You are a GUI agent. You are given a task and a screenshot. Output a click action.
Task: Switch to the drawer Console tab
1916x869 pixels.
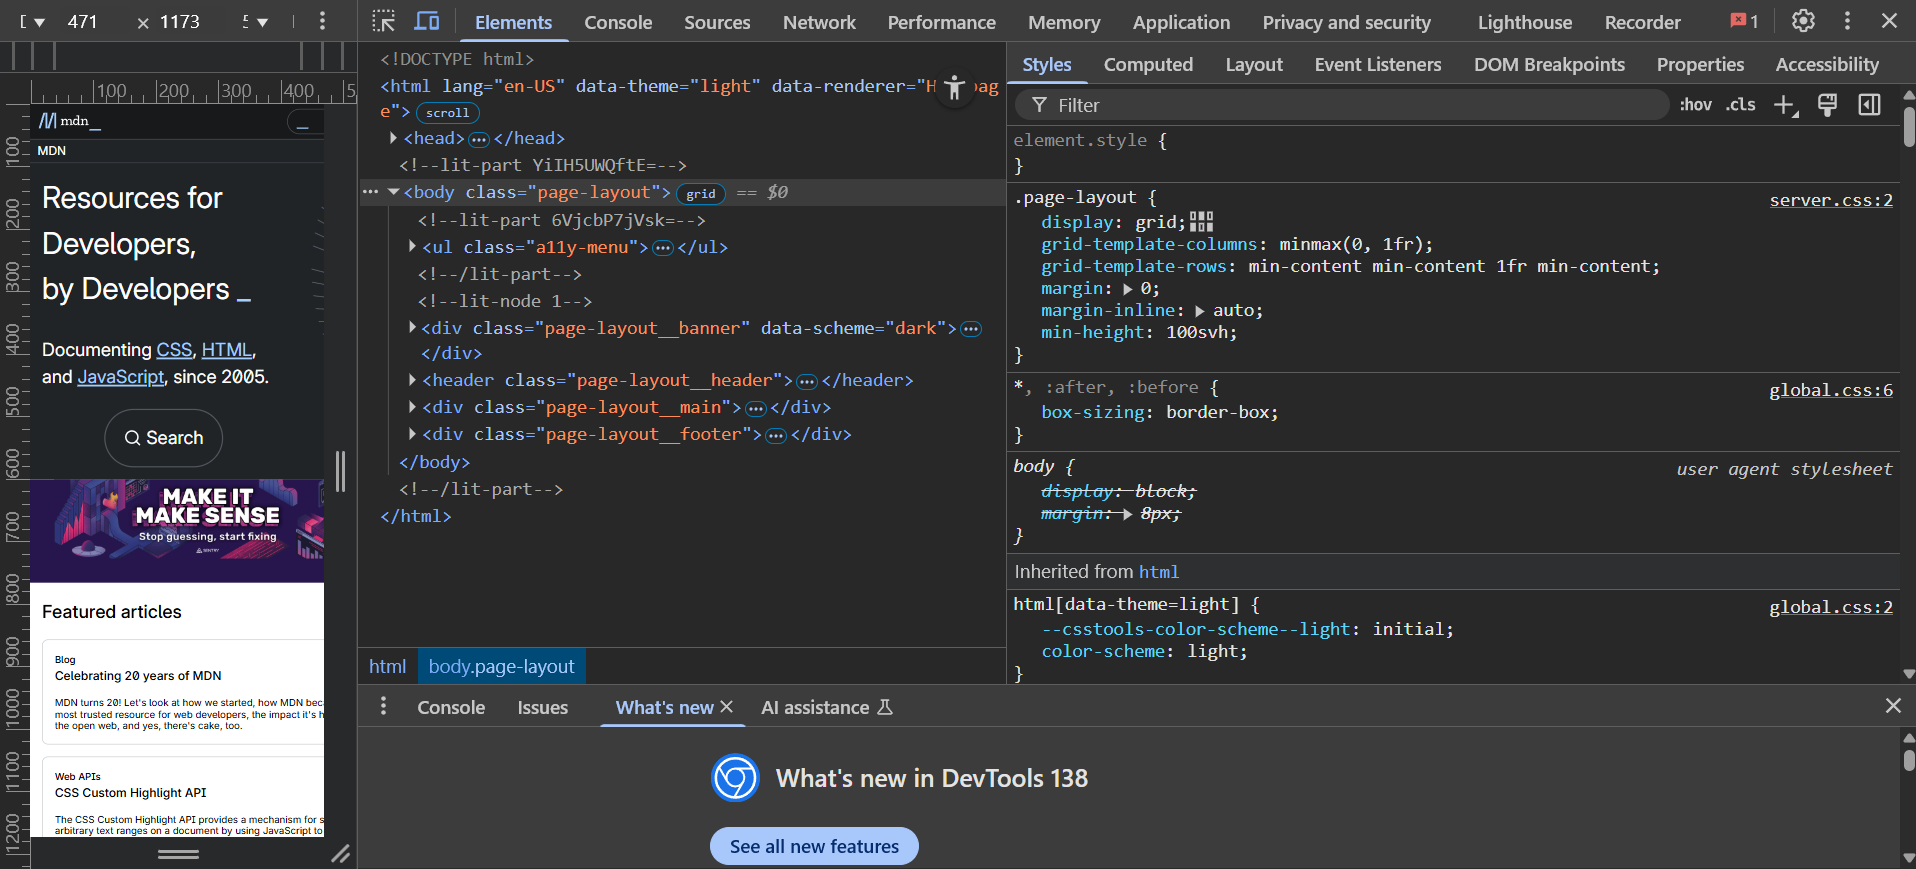pos(451,707)
